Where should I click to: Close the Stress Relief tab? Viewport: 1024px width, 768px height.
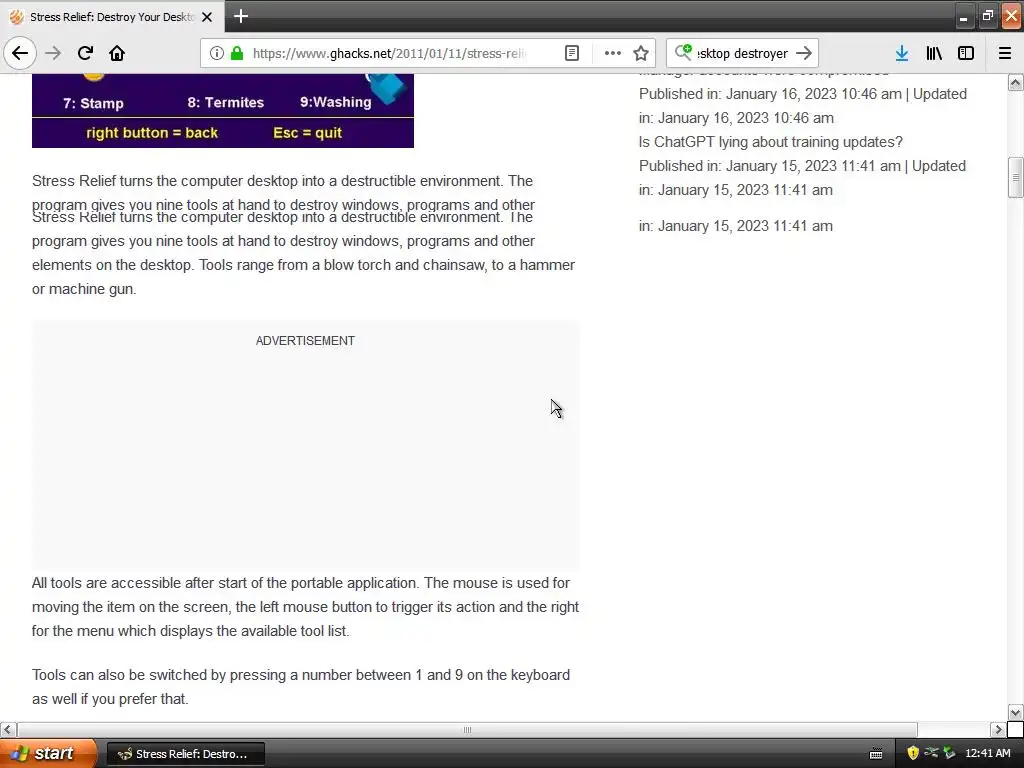coord(207,17)
